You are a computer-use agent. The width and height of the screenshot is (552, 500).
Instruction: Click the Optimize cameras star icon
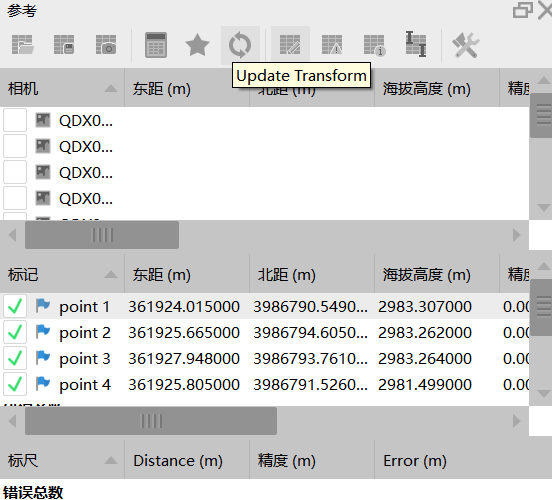(197, 45)
